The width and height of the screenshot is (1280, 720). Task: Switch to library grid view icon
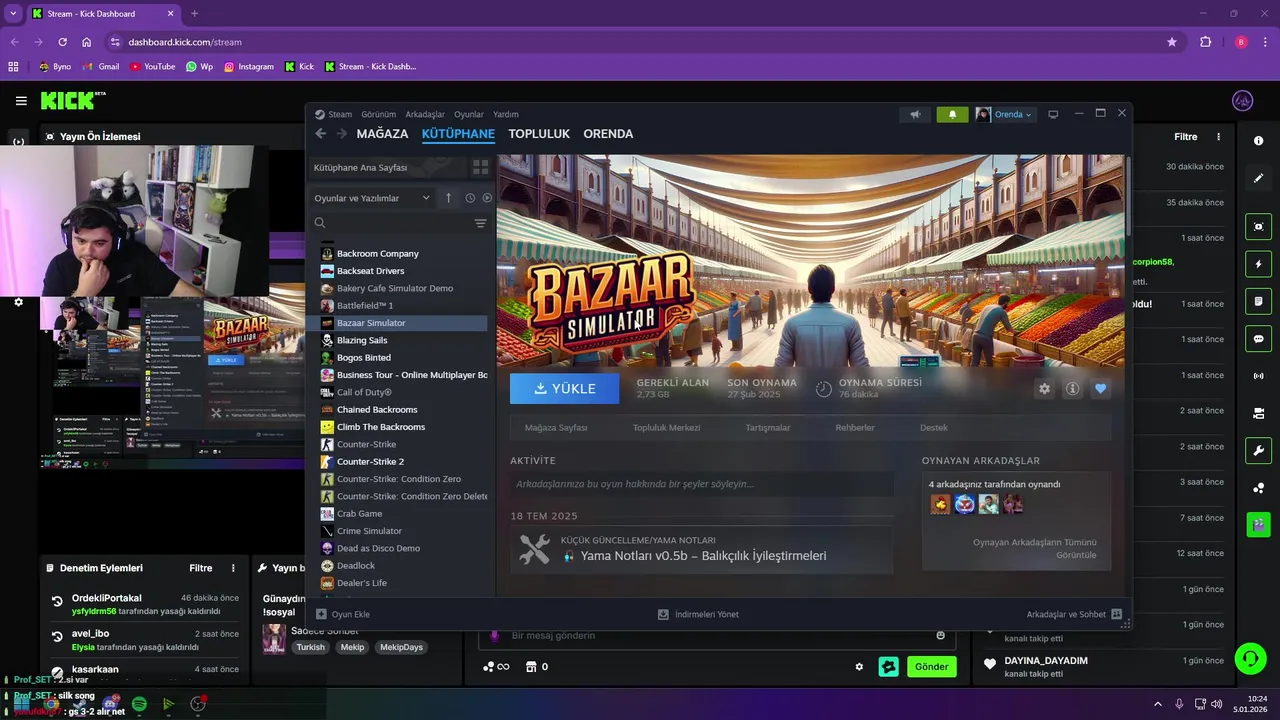coord(480,167)
